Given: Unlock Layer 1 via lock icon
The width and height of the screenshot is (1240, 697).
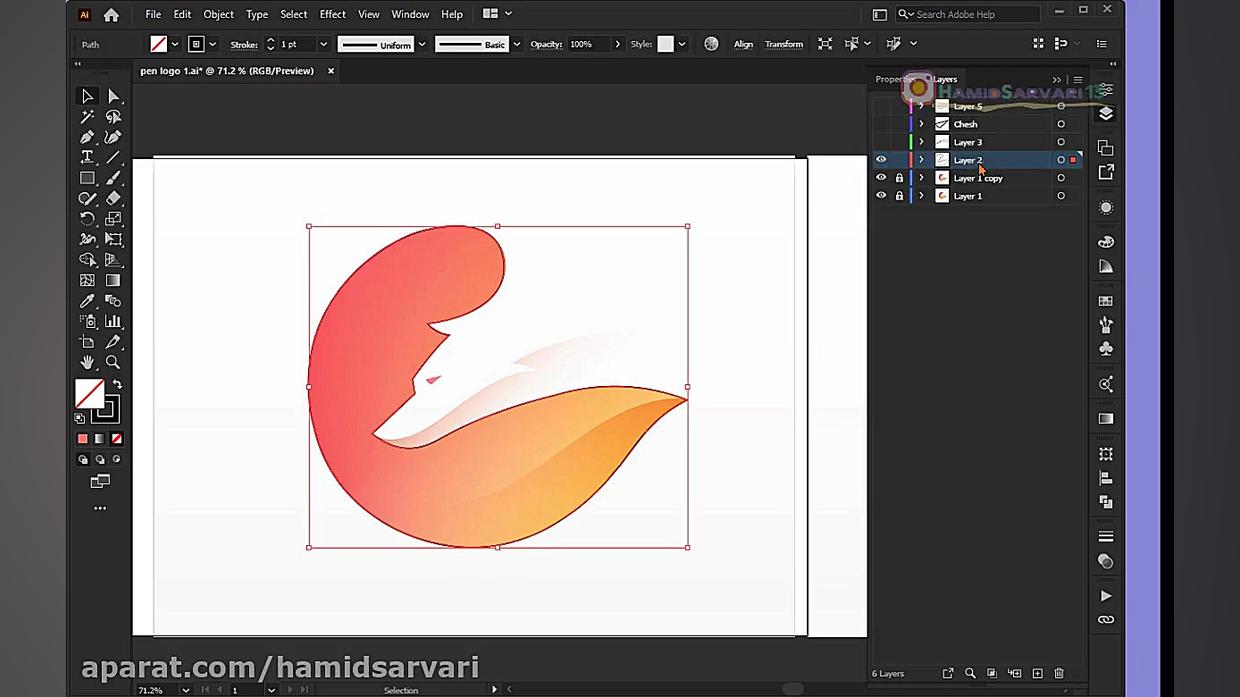Looking at the screenshot, I should 899,196.
